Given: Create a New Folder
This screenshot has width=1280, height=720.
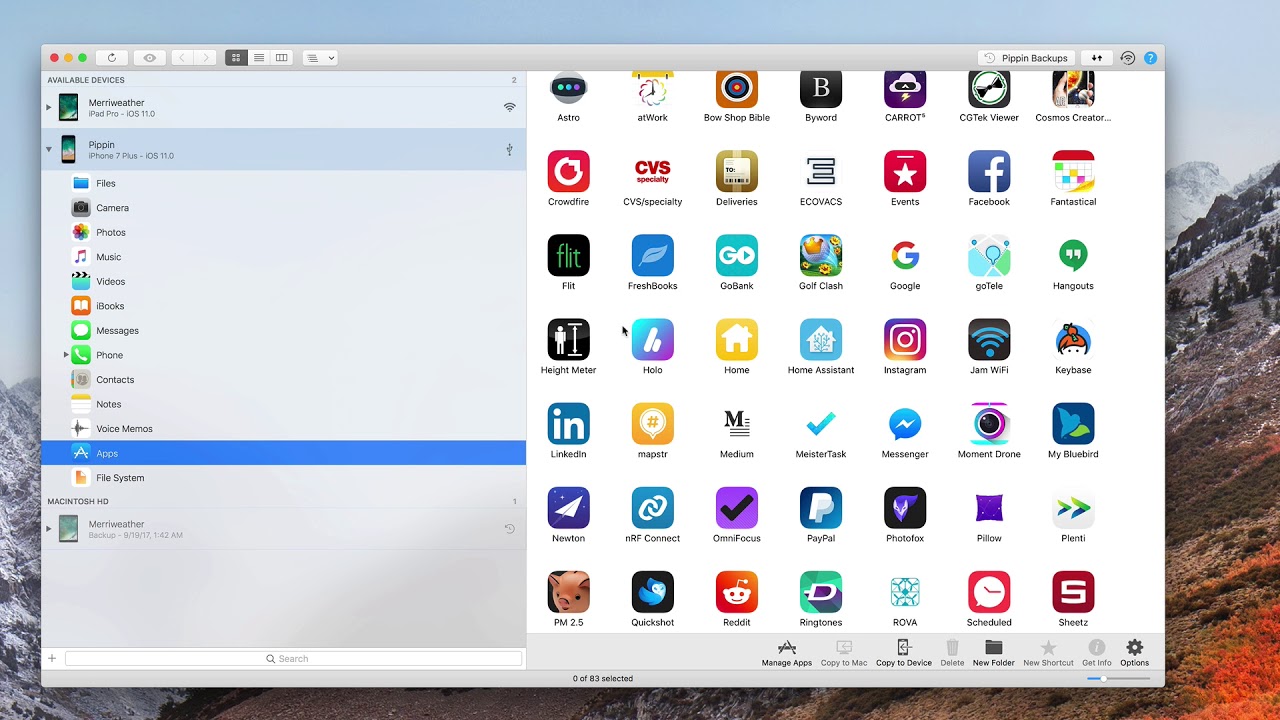Looking at the screenshot, I should pyautogui.click(x=993, y=653).
